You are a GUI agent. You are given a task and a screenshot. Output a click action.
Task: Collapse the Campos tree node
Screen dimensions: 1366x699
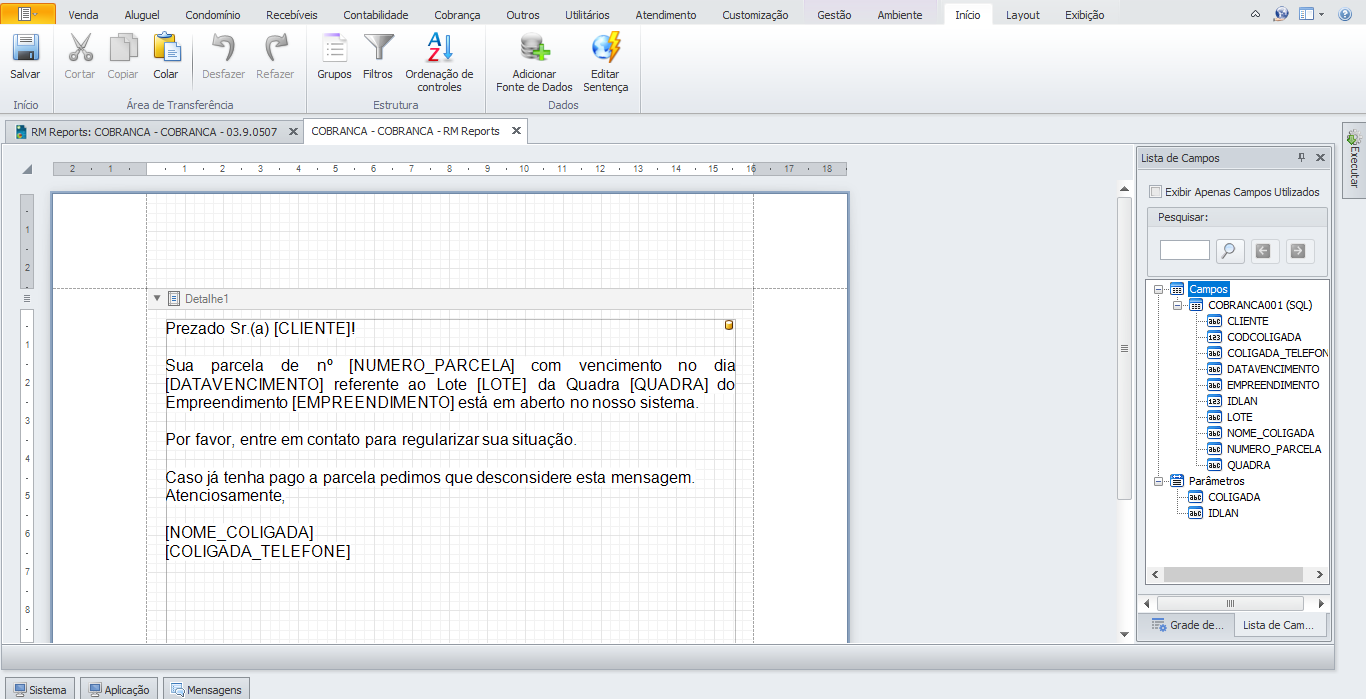(1158, 289)
